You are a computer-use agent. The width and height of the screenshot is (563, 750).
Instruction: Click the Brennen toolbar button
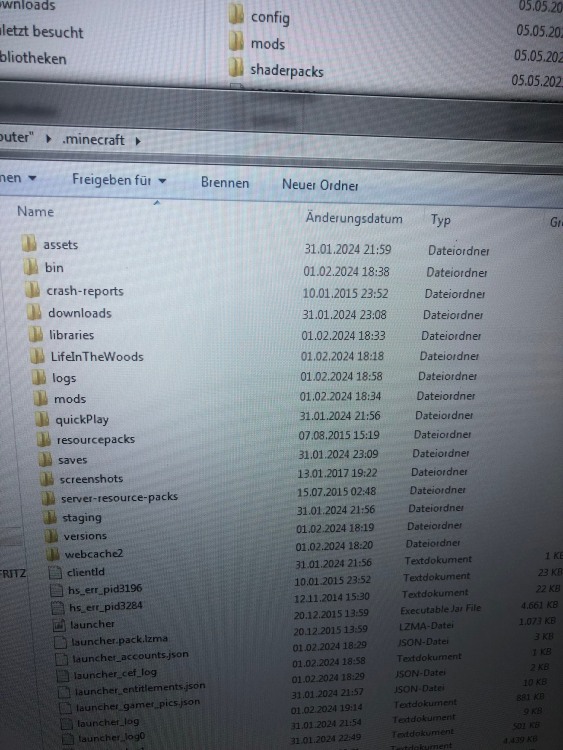(x=225, y=183)
